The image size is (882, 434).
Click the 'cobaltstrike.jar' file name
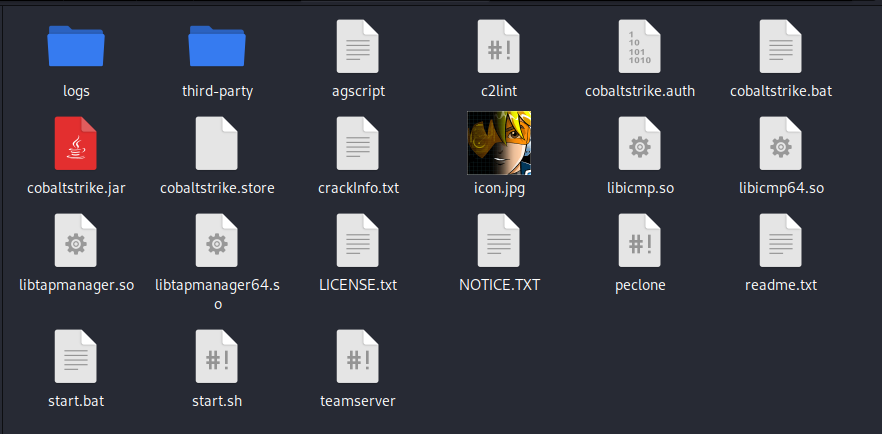tap(76, 188)
